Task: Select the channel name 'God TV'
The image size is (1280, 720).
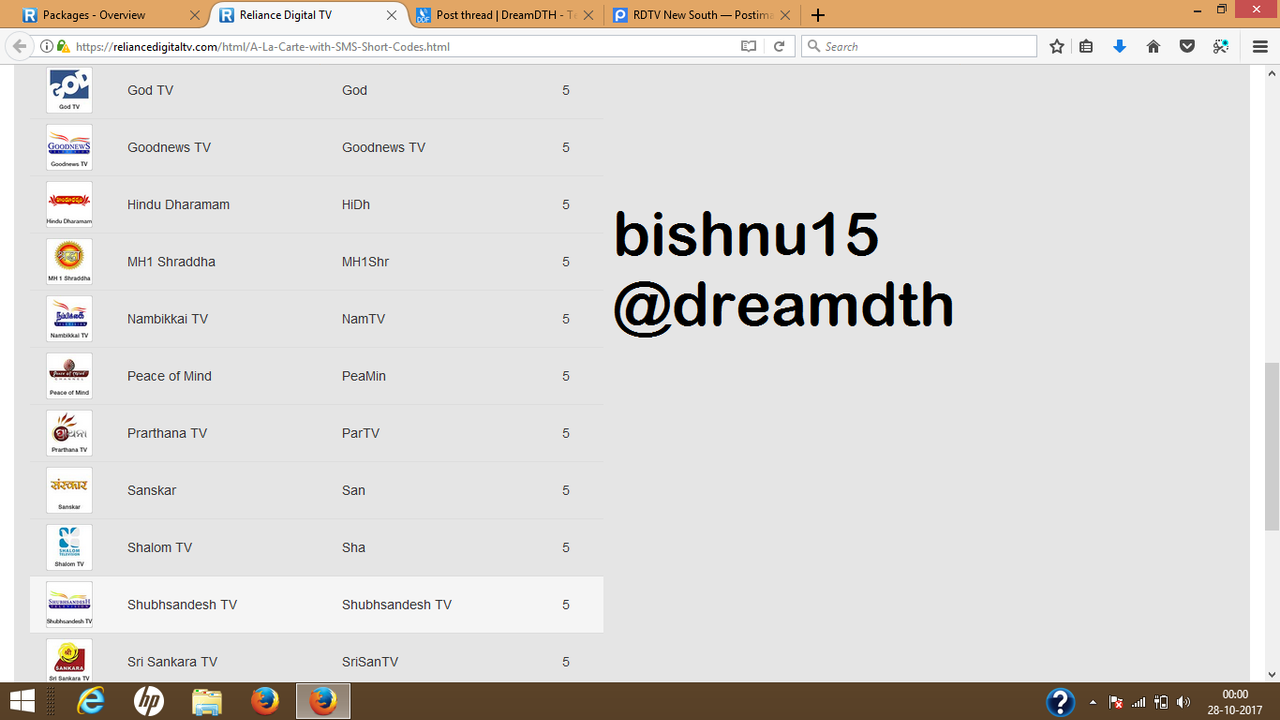Action: [x=150, y=90]
